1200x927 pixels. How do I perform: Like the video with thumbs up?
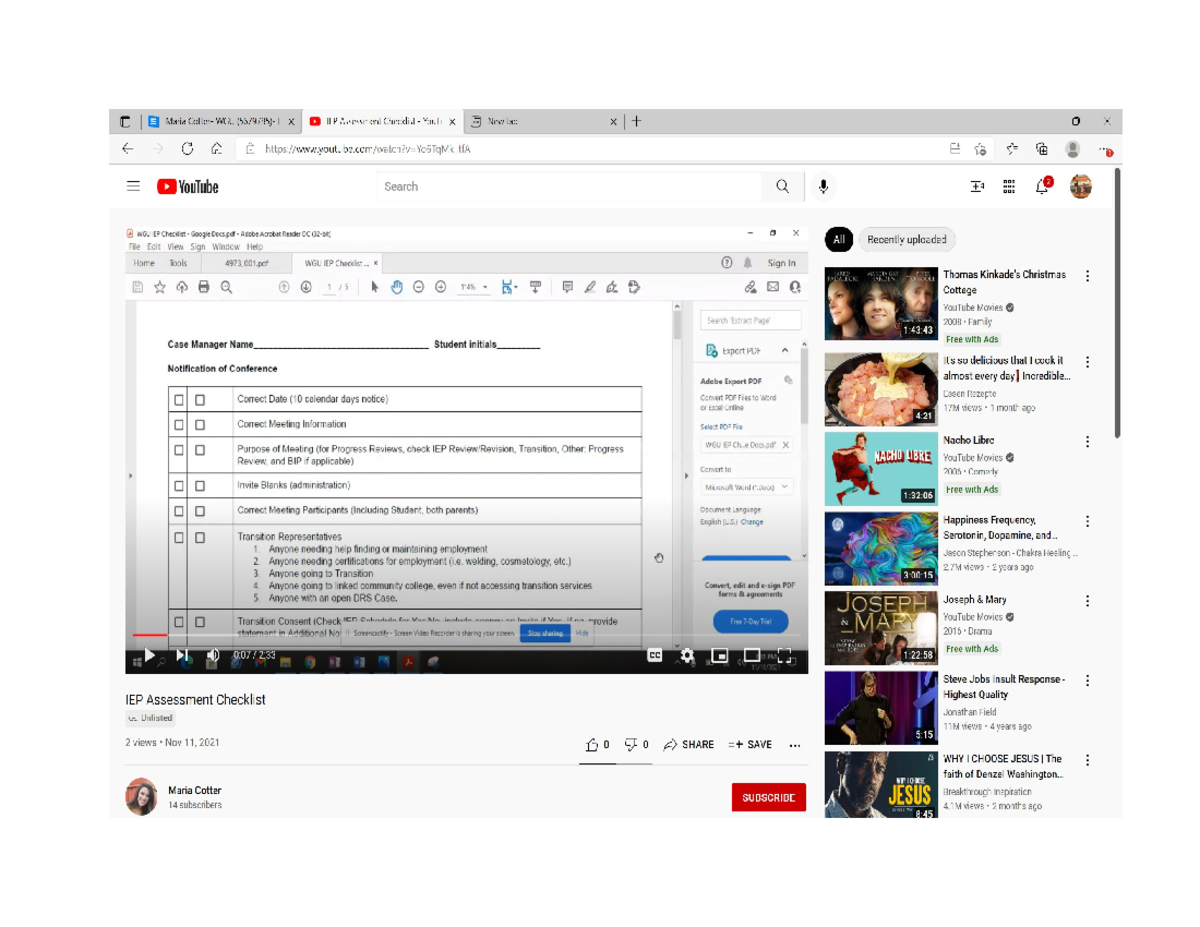point(593,745)
